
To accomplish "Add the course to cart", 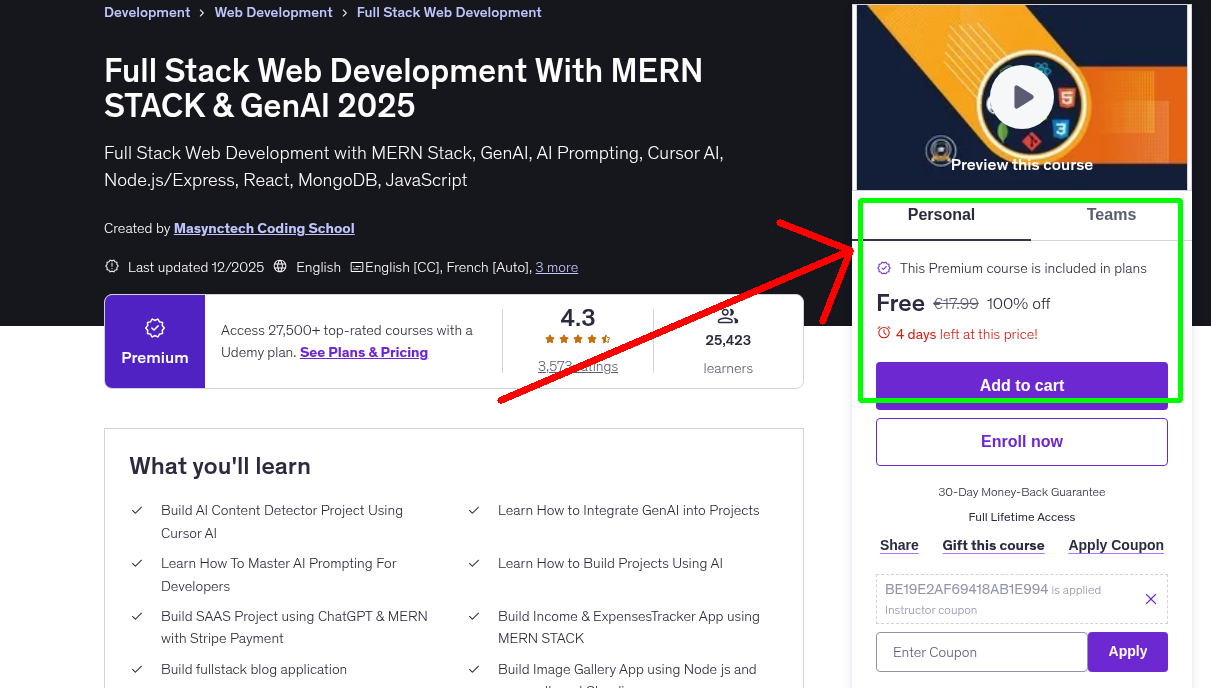I will tap(1021, 384).
